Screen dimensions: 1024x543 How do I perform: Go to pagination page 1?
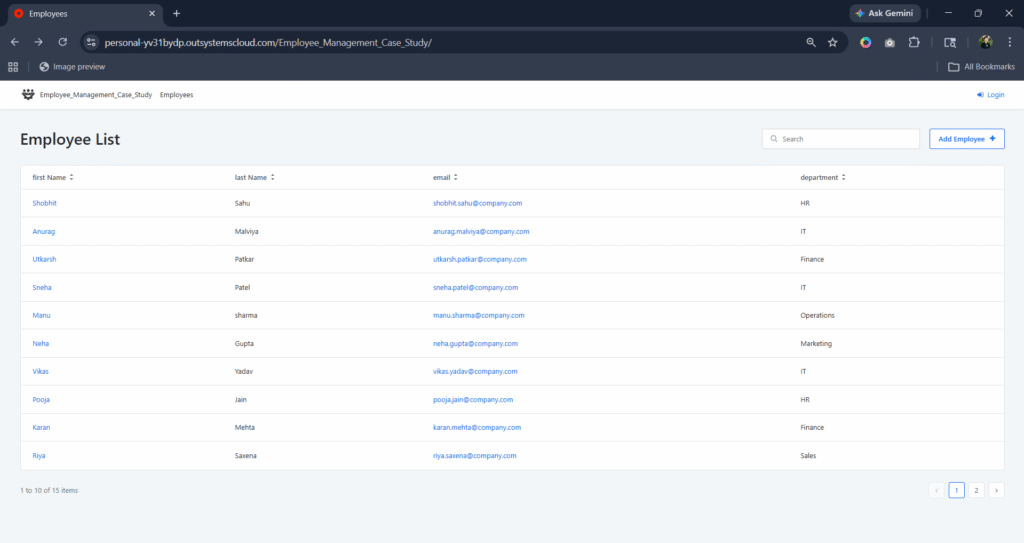point(956,490)
